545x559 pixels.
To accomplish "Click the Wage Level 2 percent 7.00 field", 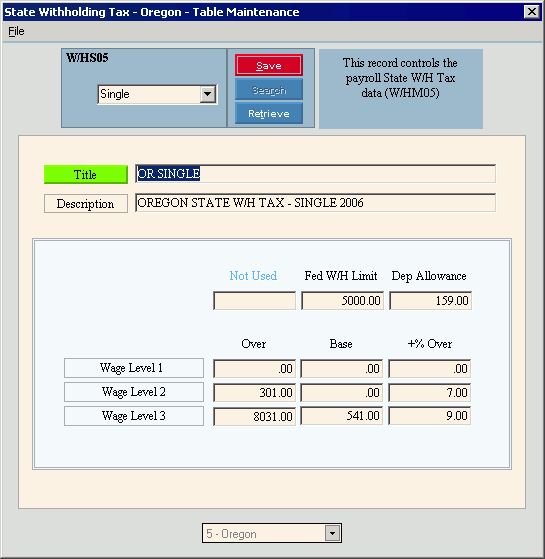I will click(x=430, y=393).
